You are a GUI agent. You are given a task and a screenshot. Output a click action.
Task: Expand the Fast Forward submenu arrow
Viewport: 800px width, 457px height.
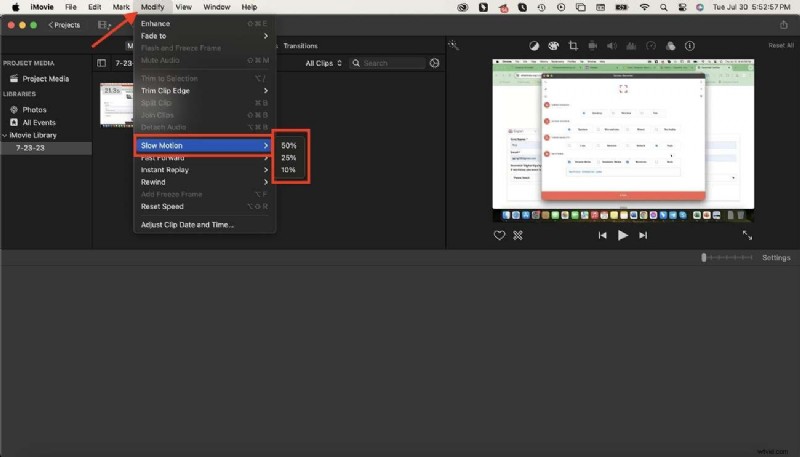tap(266, 158)
